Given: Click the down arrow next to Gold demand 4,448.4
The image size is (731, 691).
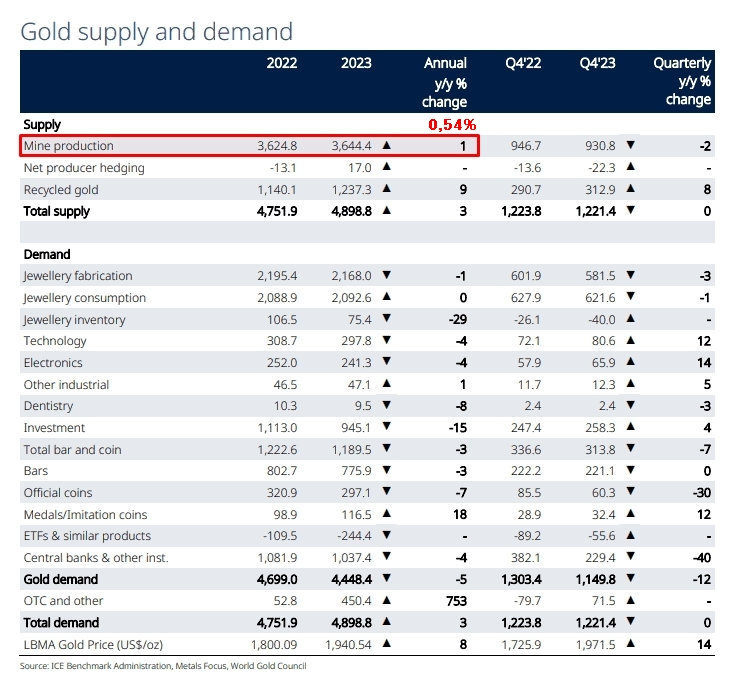Looking at the screenshot, I should (387, 579).
